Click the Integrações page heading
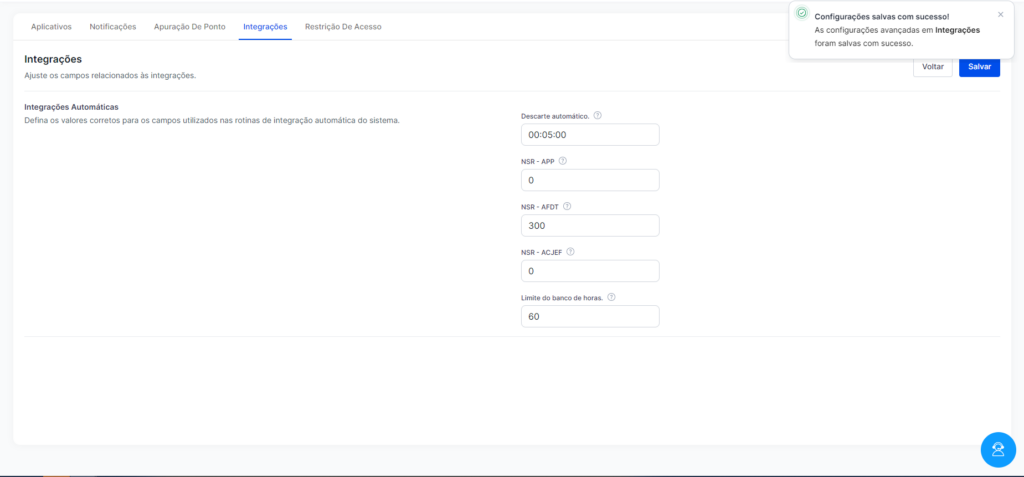Image resolution: width=1024 pixels, height=477 pixels. (53, 59)
